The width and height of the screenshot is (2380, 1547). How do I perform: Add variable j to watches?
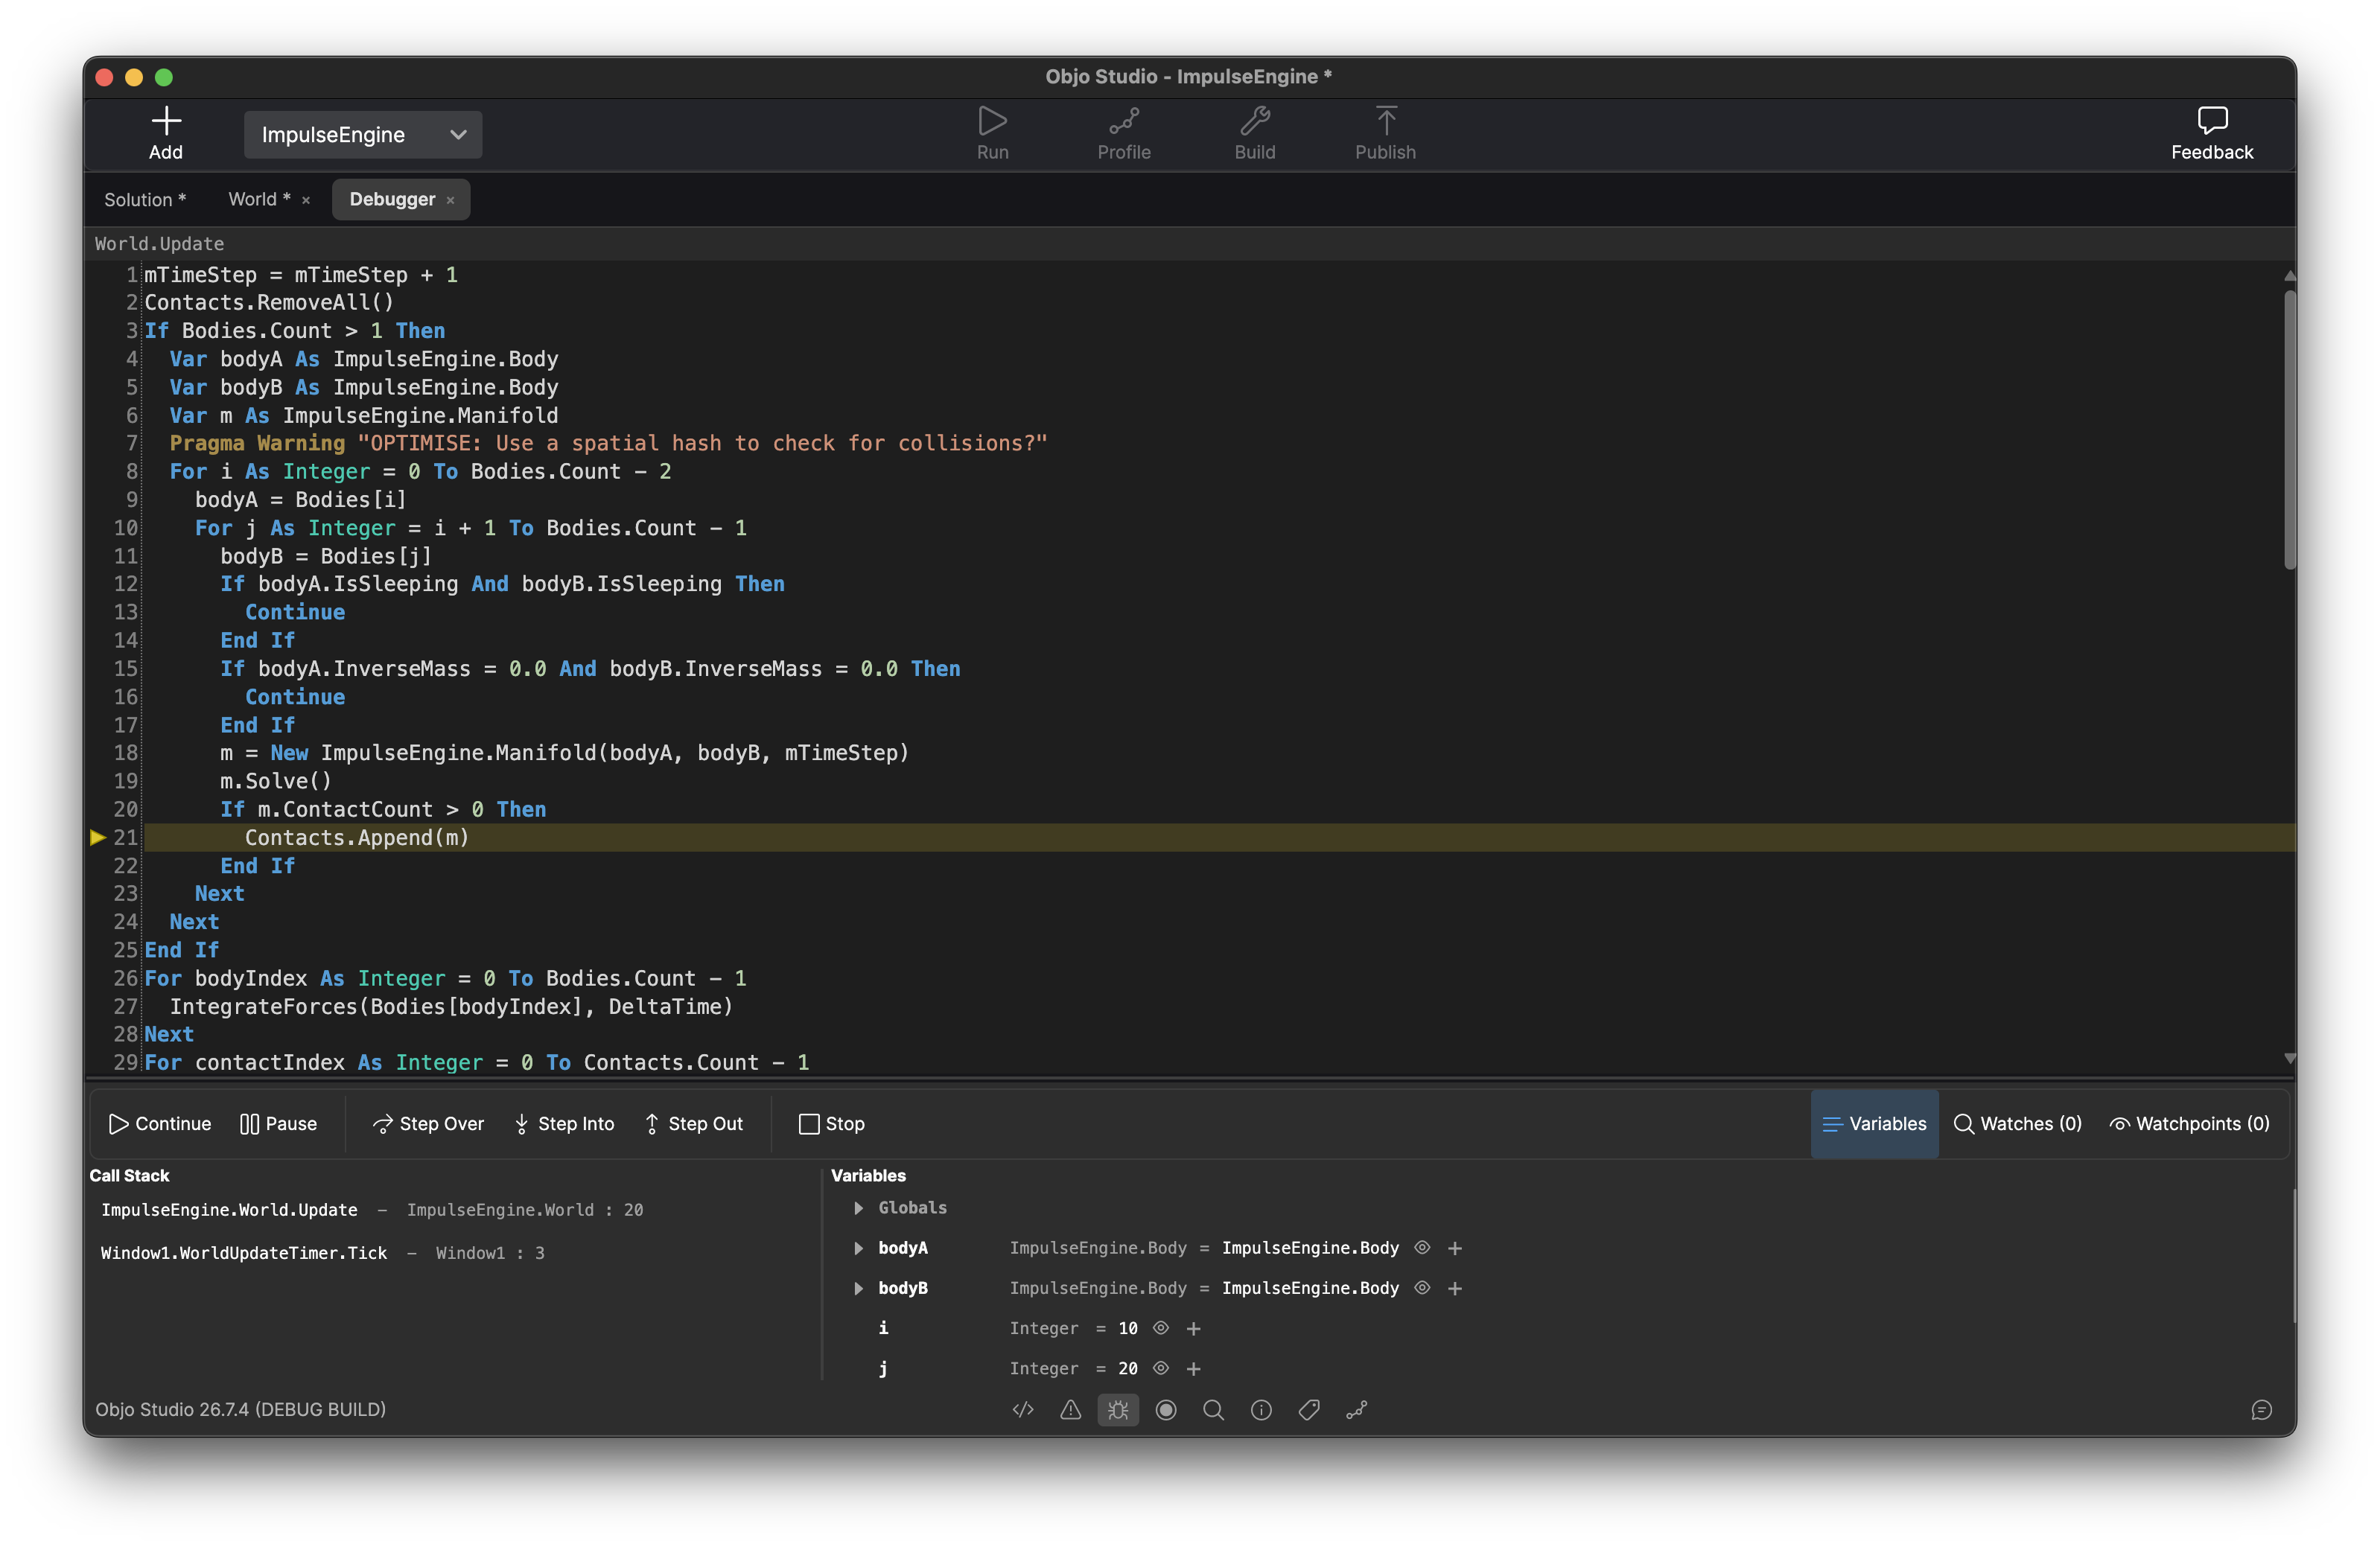[x=1193, y=1368]
